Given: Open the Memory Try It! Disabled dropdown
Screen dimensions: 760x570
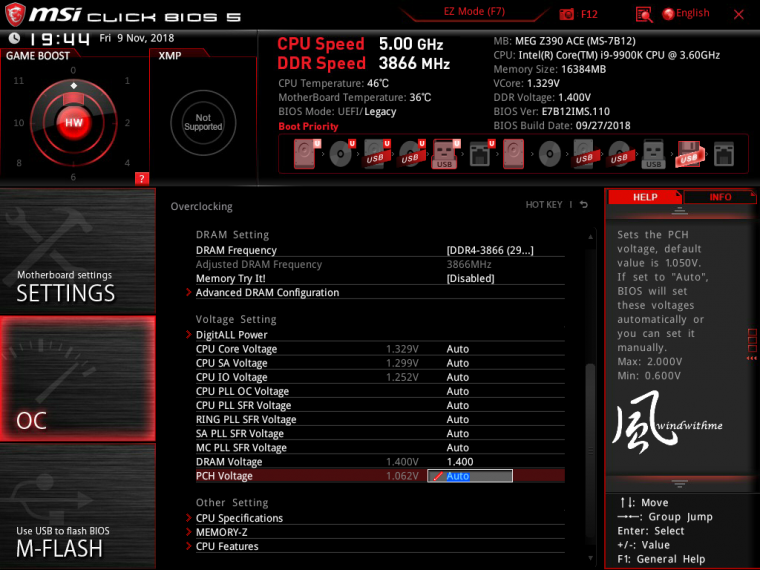Looking at the screenshot, I should (x=470, y=279).
